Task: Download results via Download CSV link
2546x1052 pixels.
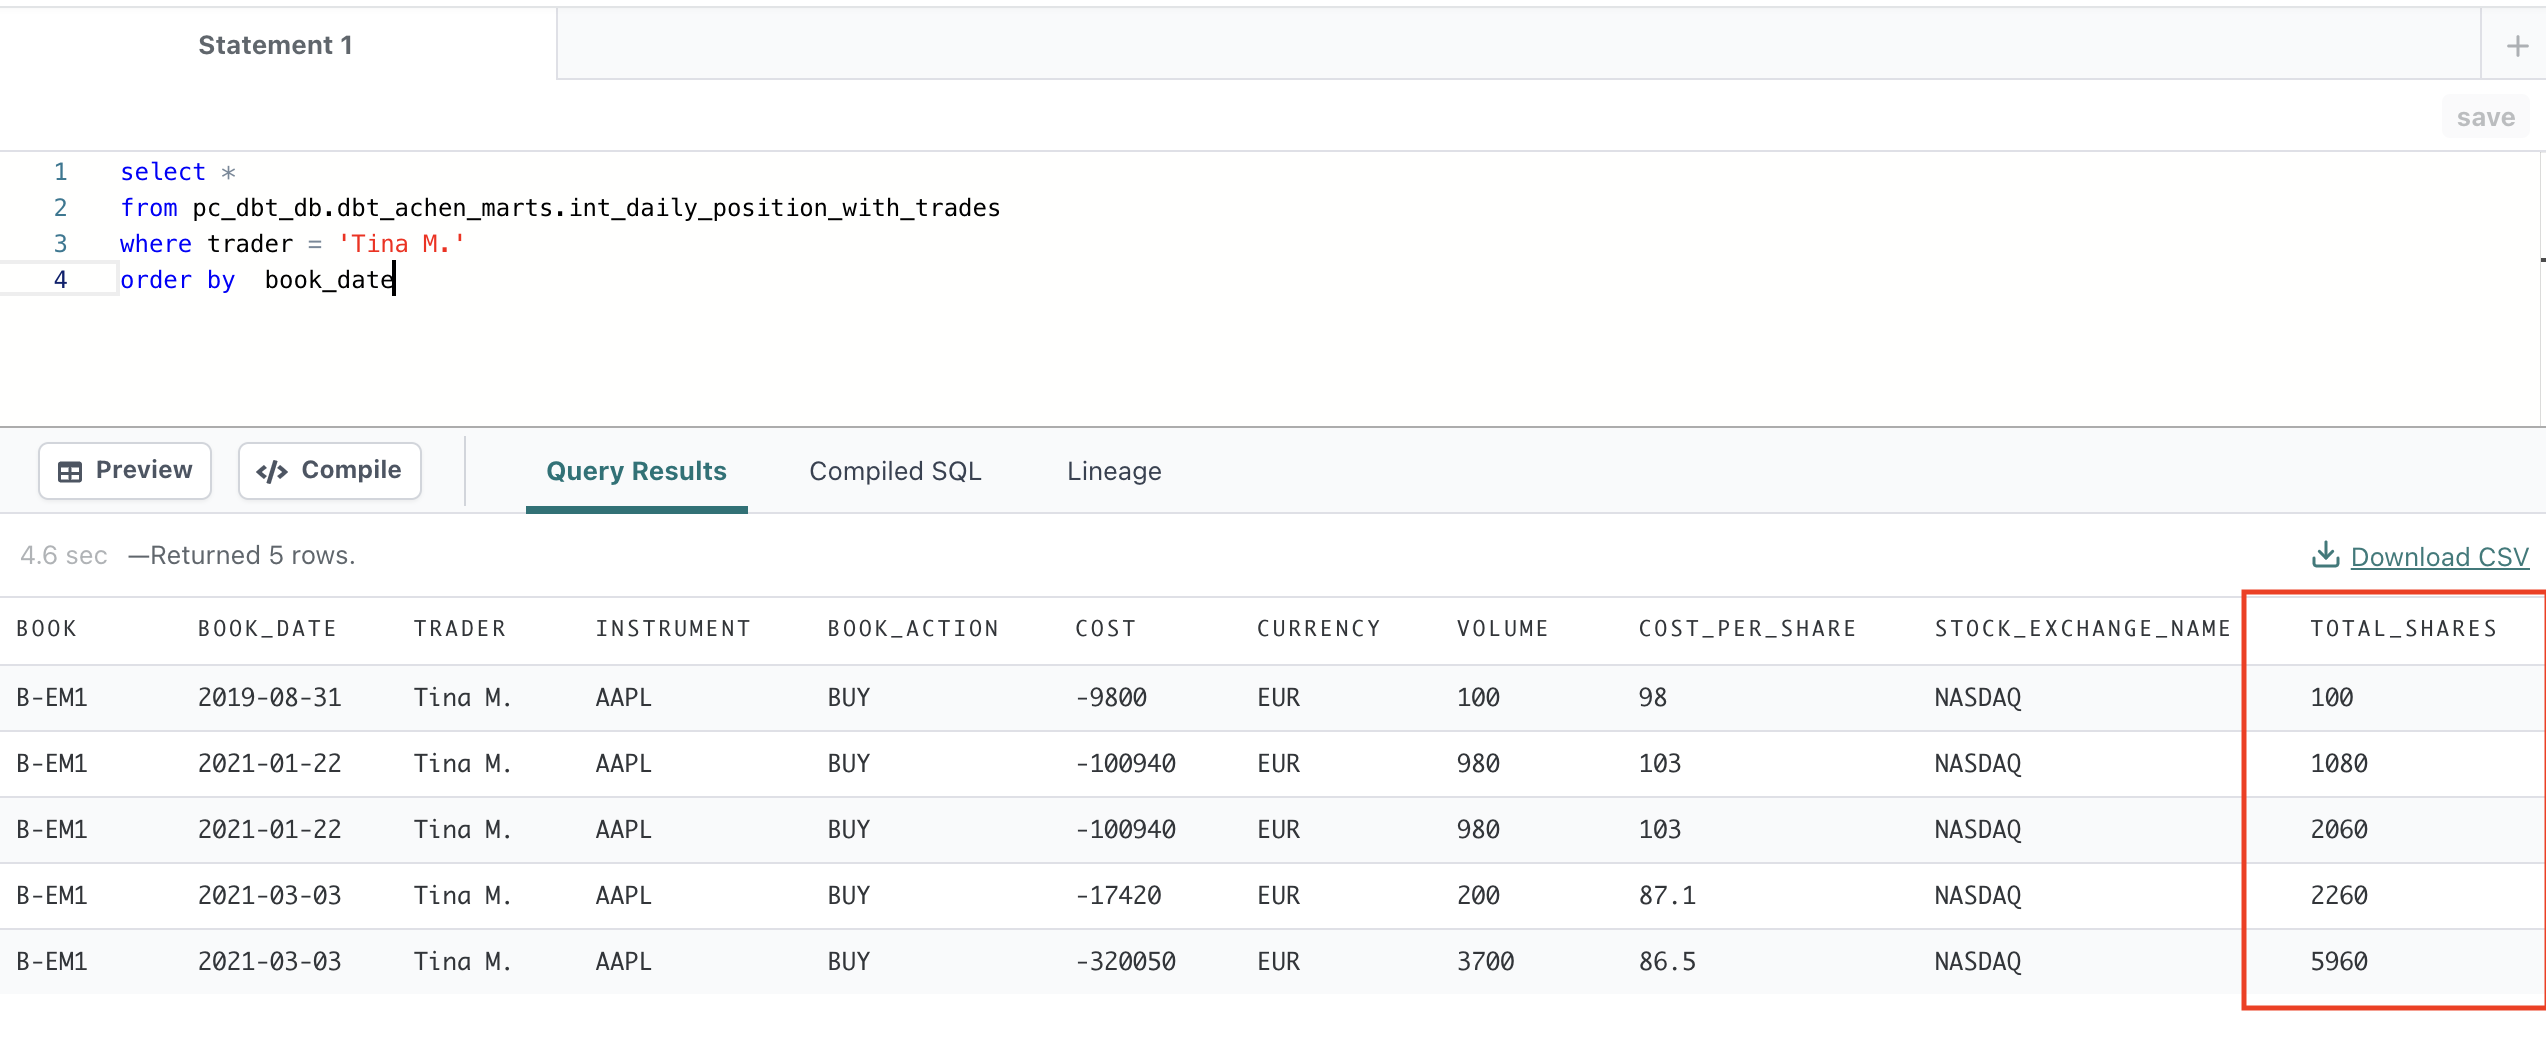Action: (x=2438, y=557)
